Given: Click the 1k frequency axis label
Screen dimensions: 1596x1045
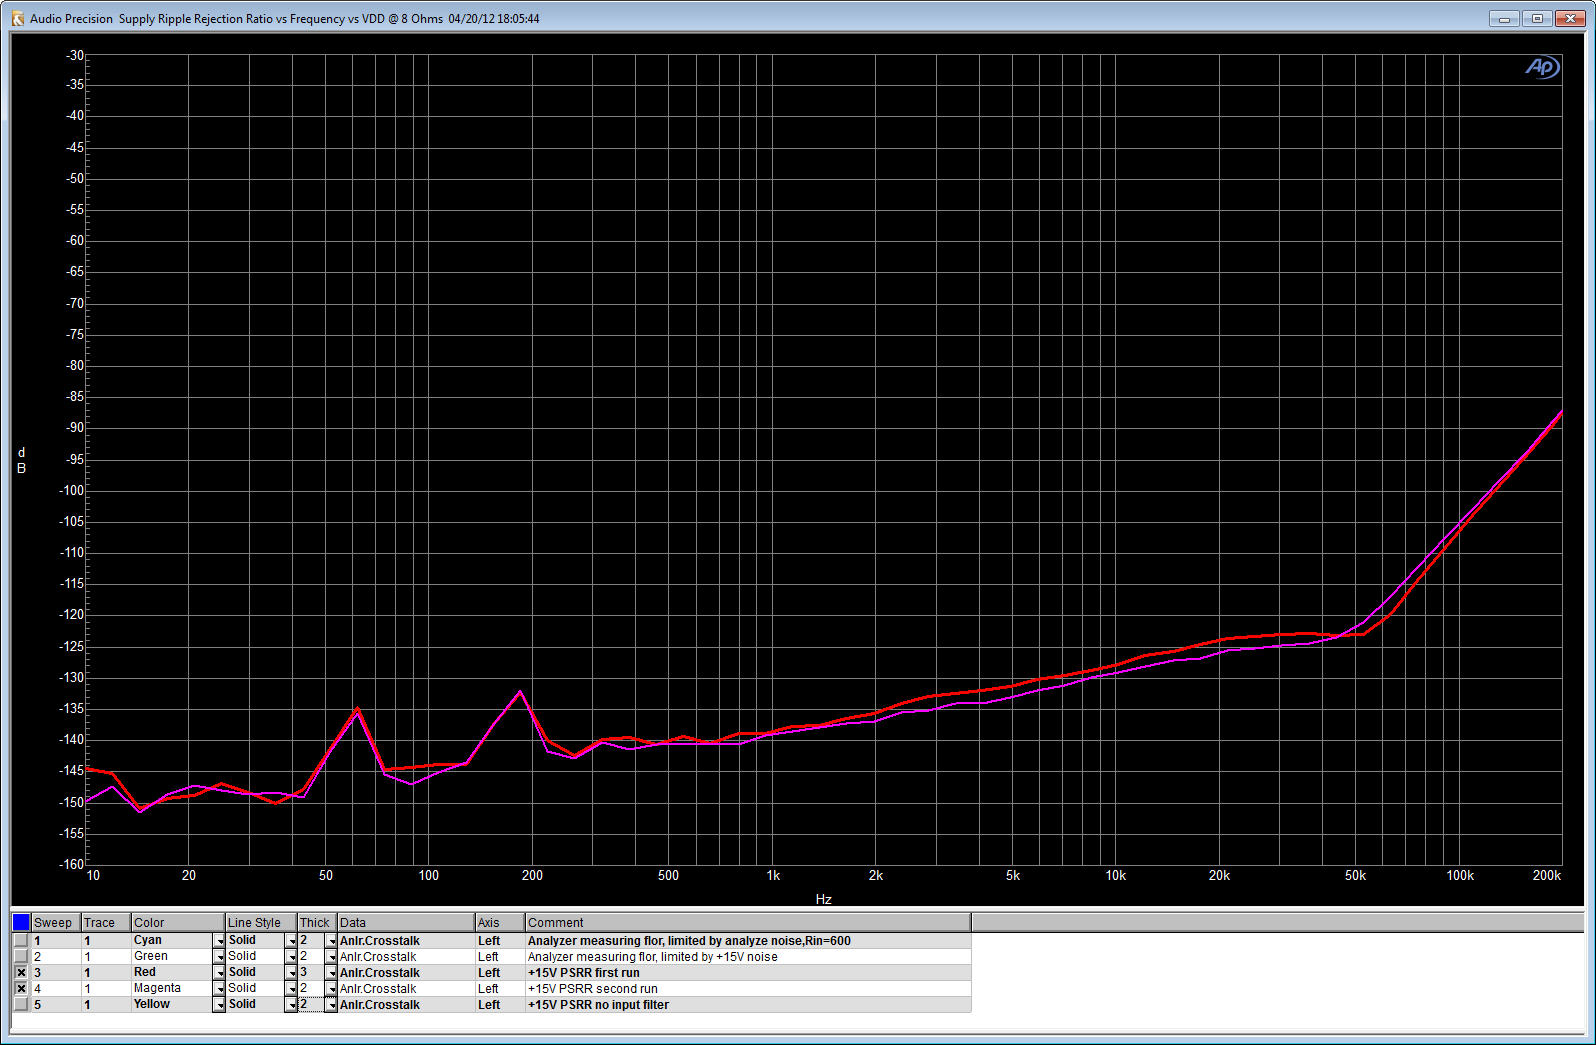Looking at the screenshot, I should (x=773, y=875).
